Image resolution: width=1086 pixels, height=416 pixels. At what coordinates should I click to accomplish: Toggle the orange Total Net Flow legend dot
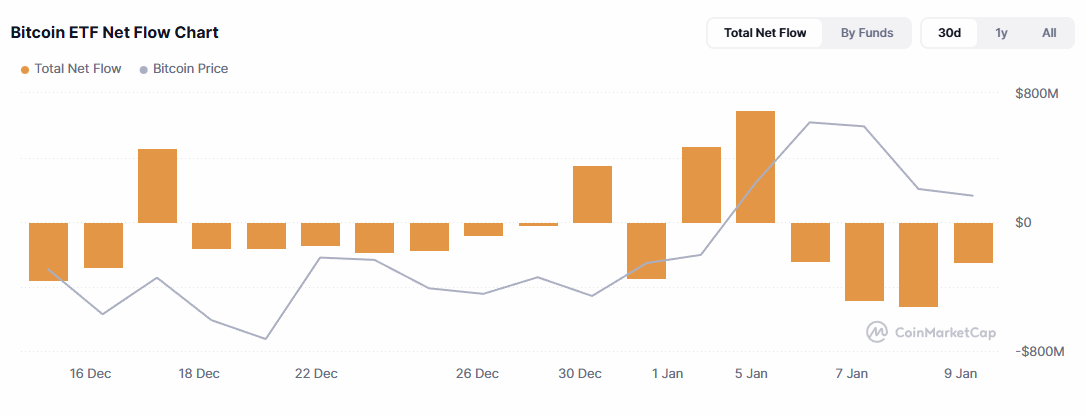coord(25,70)
